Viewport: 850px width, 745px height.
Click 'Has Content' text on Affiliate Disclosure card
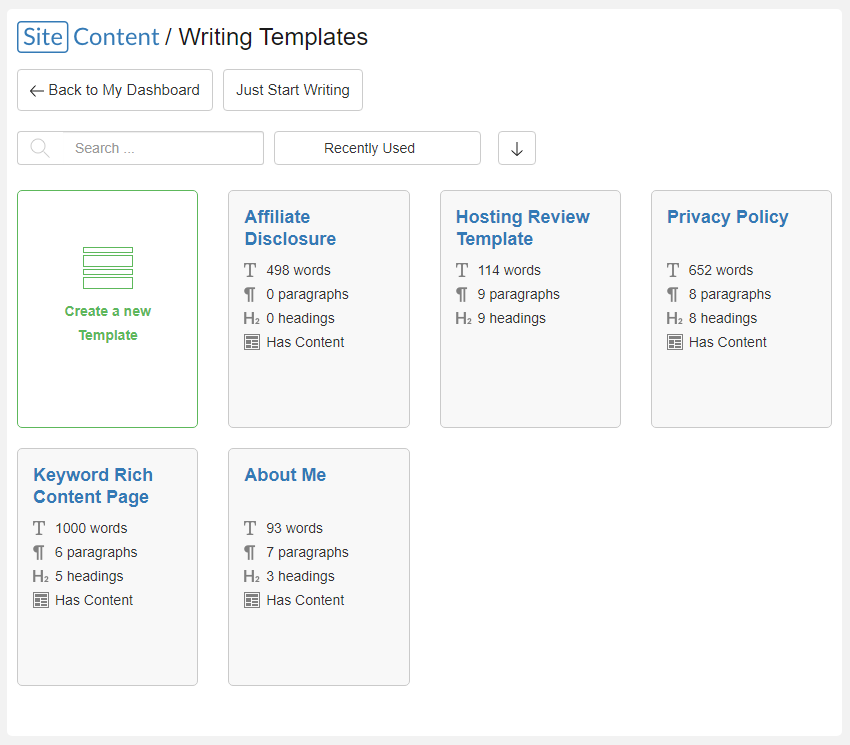(x=305, y=342)
